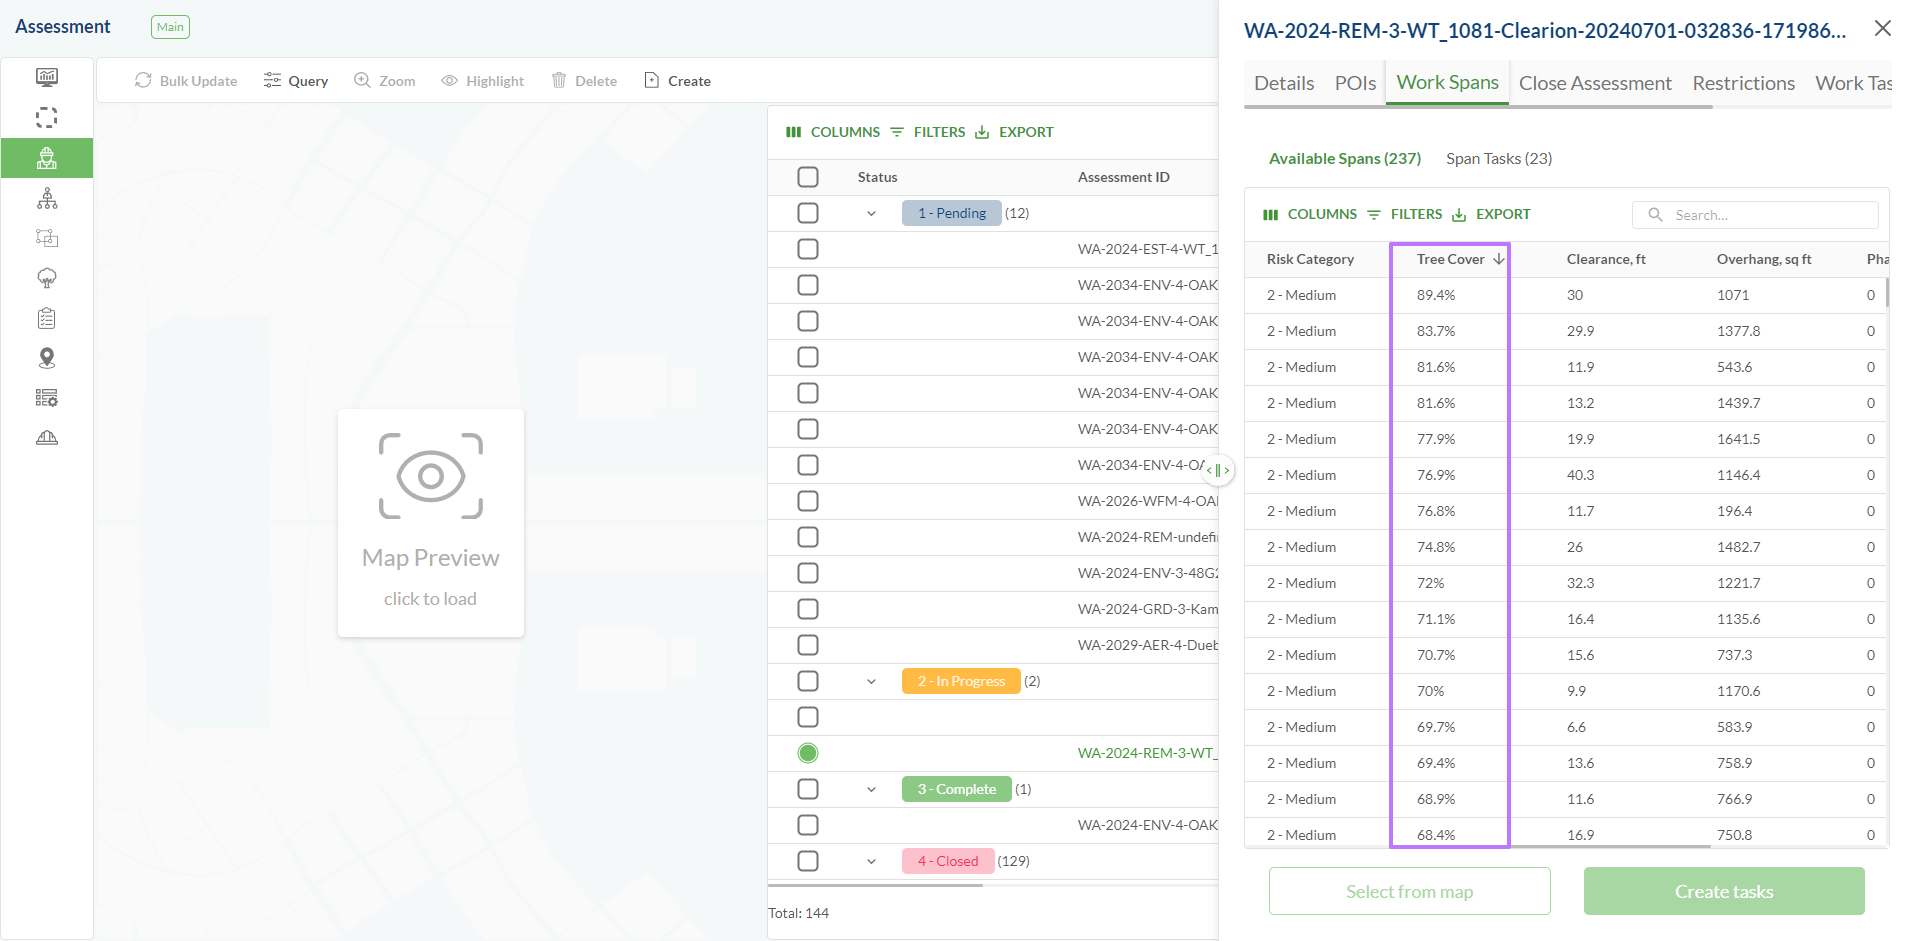Click EXPORT in the Work Spans panel

[x=1491, y=214]
